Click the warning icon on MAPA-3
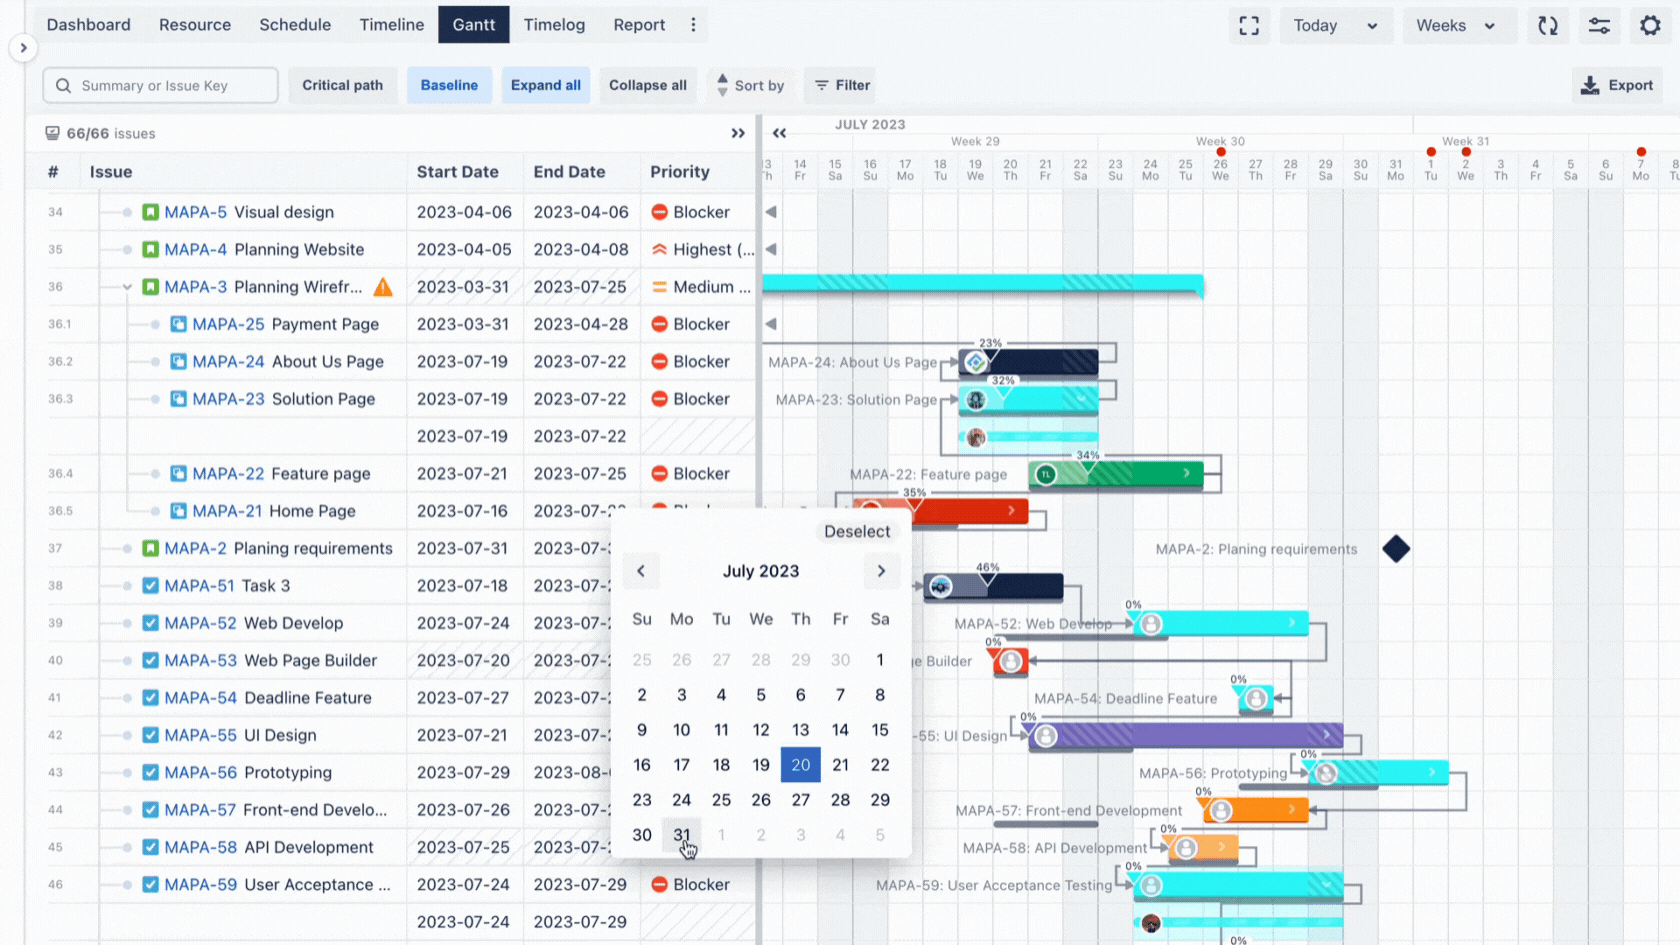Viewport: 1680px width, 945px height. click(383, 287)
